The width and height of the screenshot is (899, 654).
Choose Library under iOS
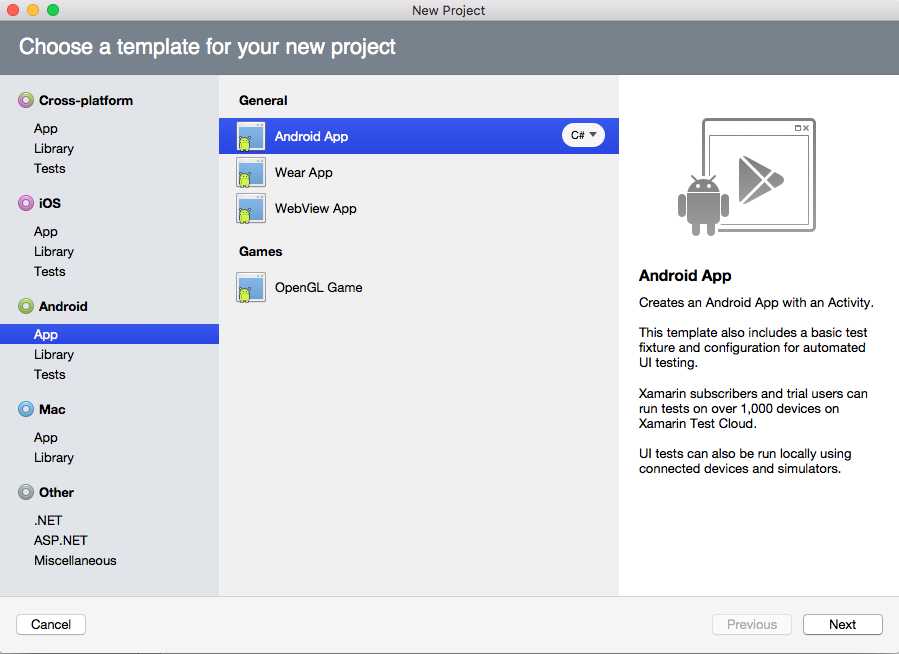pyautogui.click(x=54, y=252)
